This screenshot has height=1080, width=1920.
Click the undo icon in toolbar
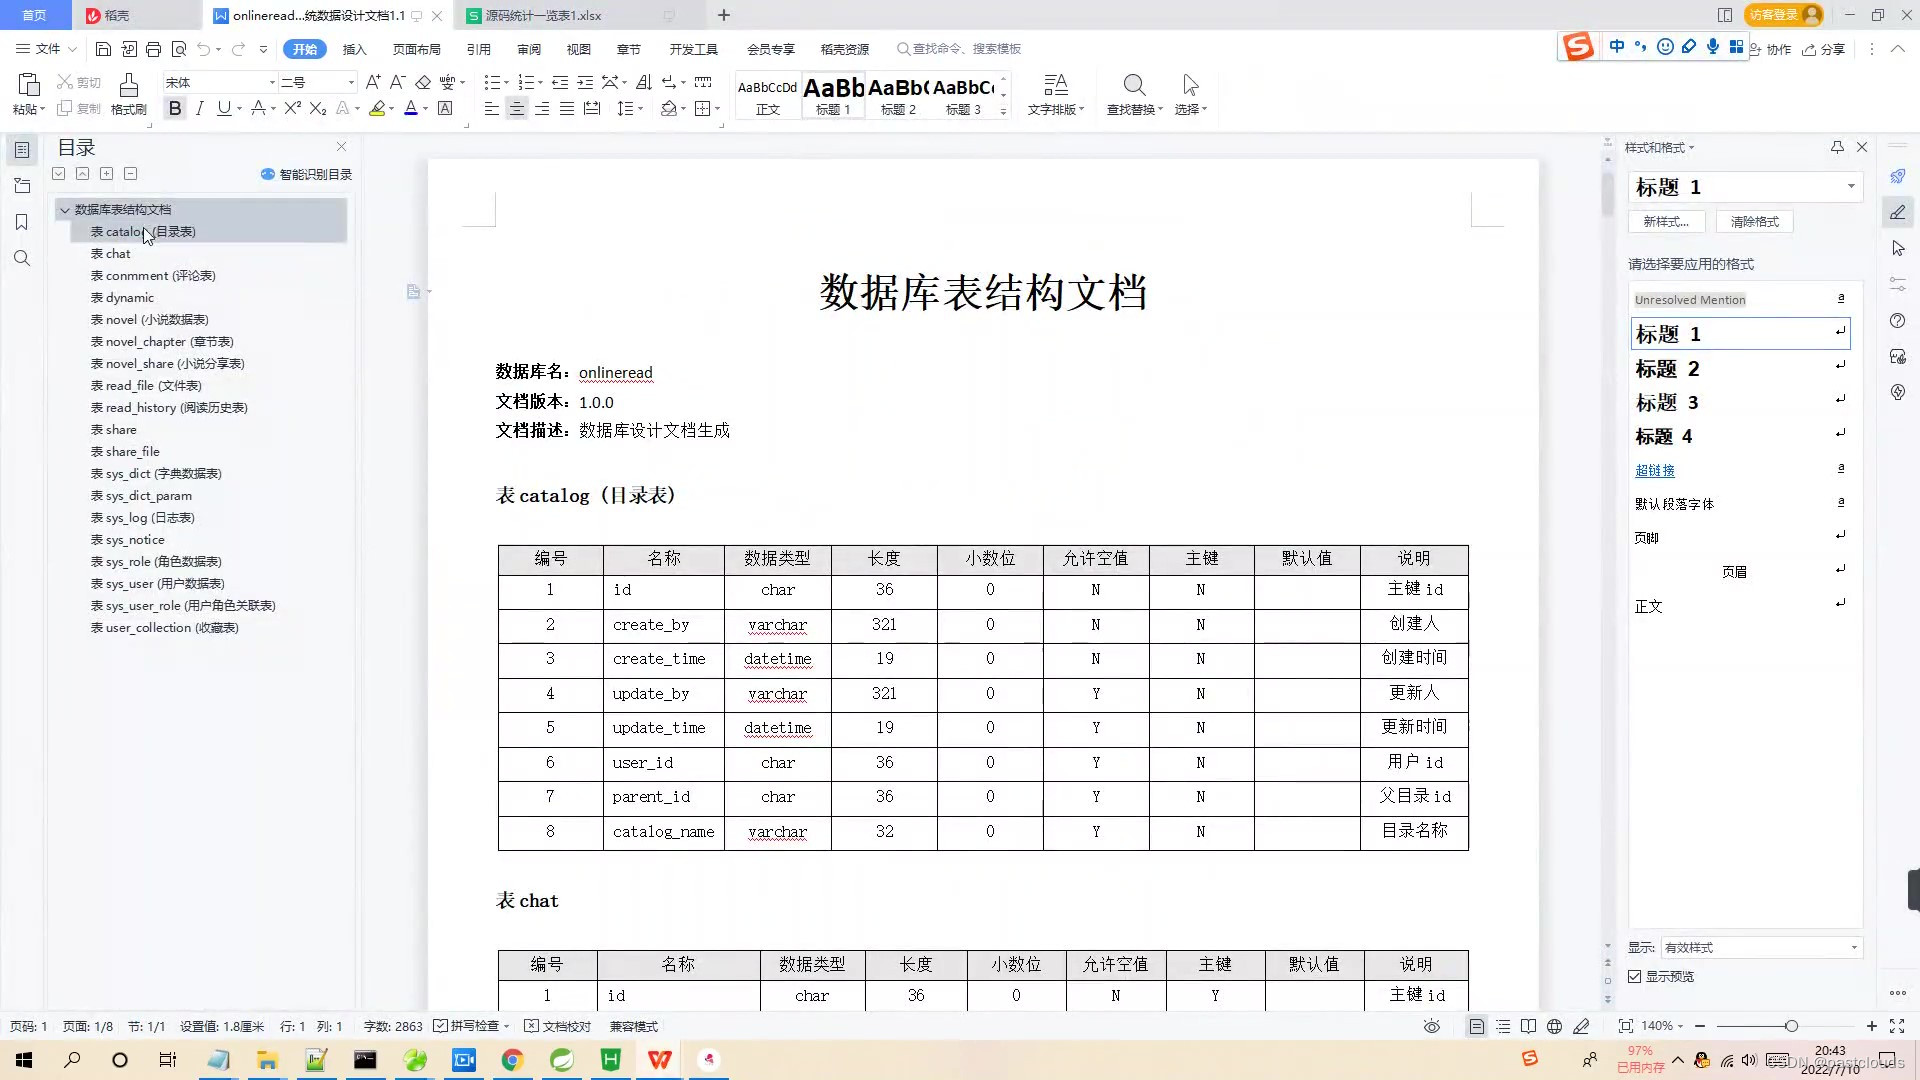pyautogui.click(x=202, y=49)
